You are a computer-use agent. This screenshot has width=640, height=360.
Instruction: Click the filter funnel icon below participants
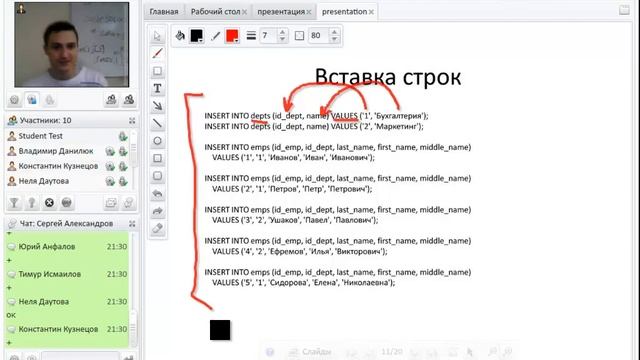(14, 202)
